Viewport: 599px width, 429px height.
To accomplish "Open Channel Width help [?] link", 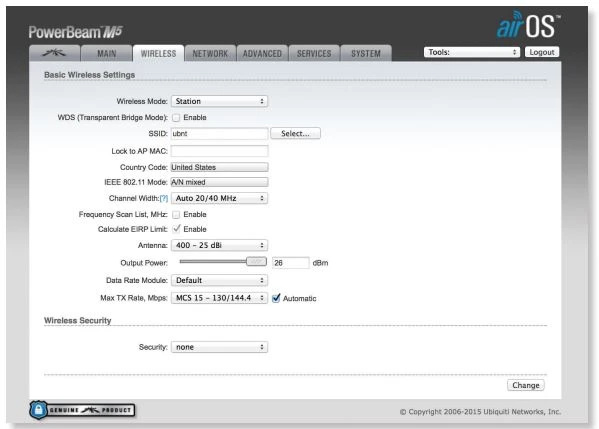I will coord(164,198).
